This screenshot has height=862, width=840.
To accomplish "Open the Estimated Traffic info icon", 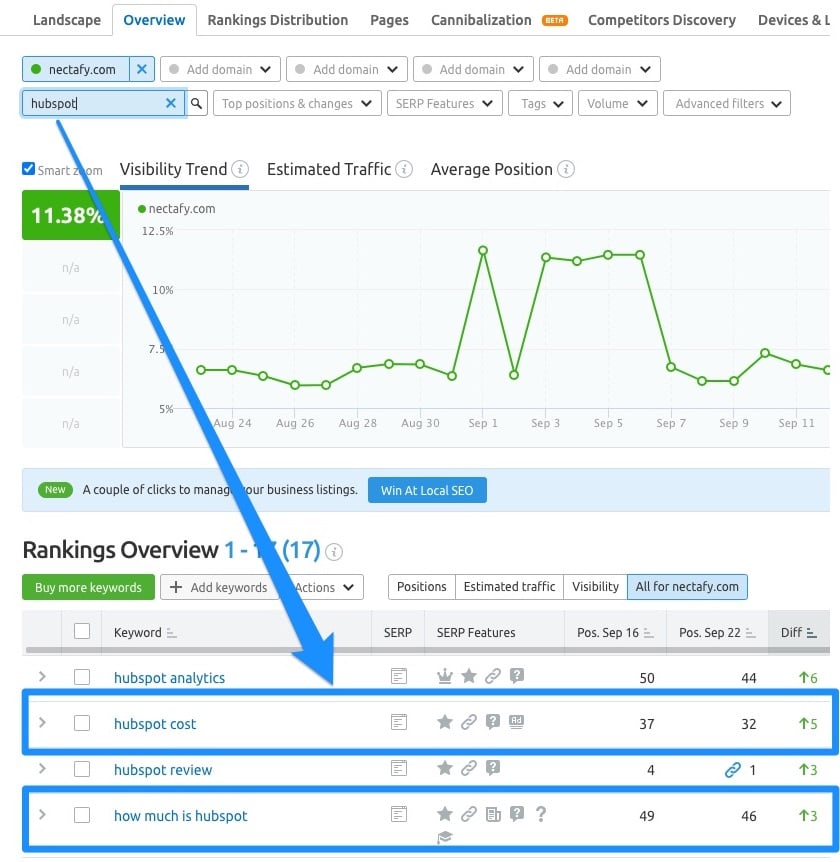I will [404, 169].
